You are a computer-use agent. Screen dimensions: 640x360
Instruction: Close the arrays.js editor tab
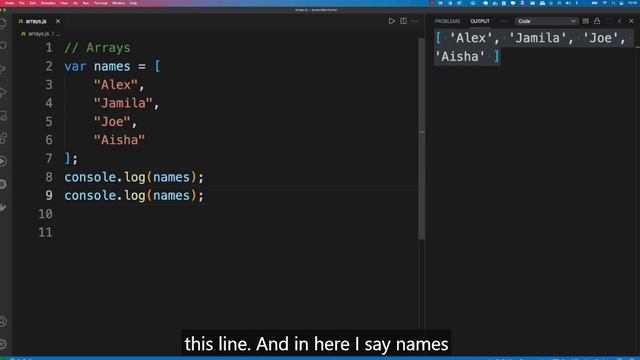pyautogui.click(x=58, y=21)
